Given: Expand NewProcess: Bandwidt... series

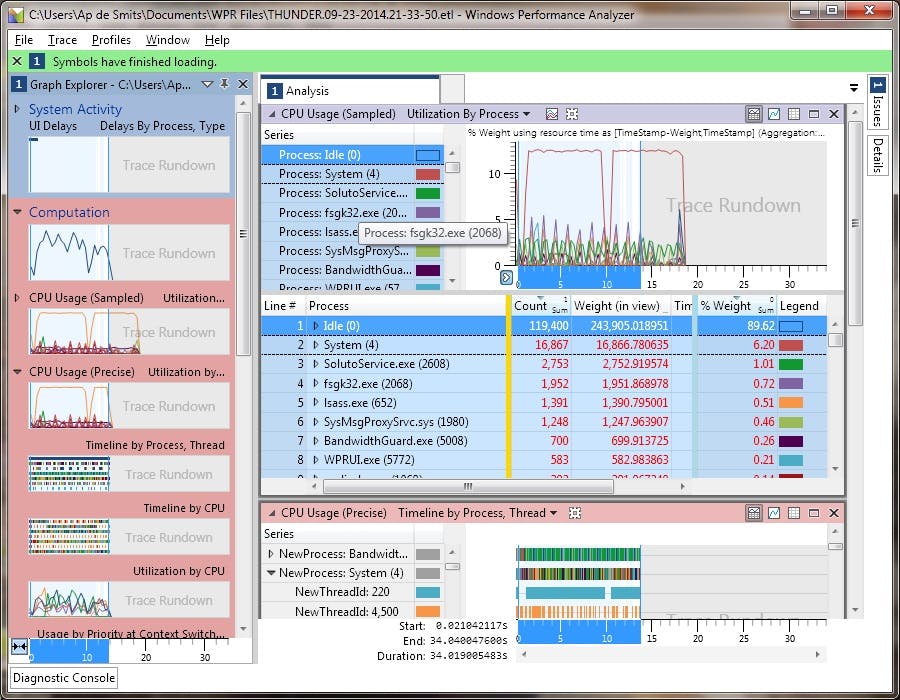Looking at the screenshot, I should click(270, 554).
